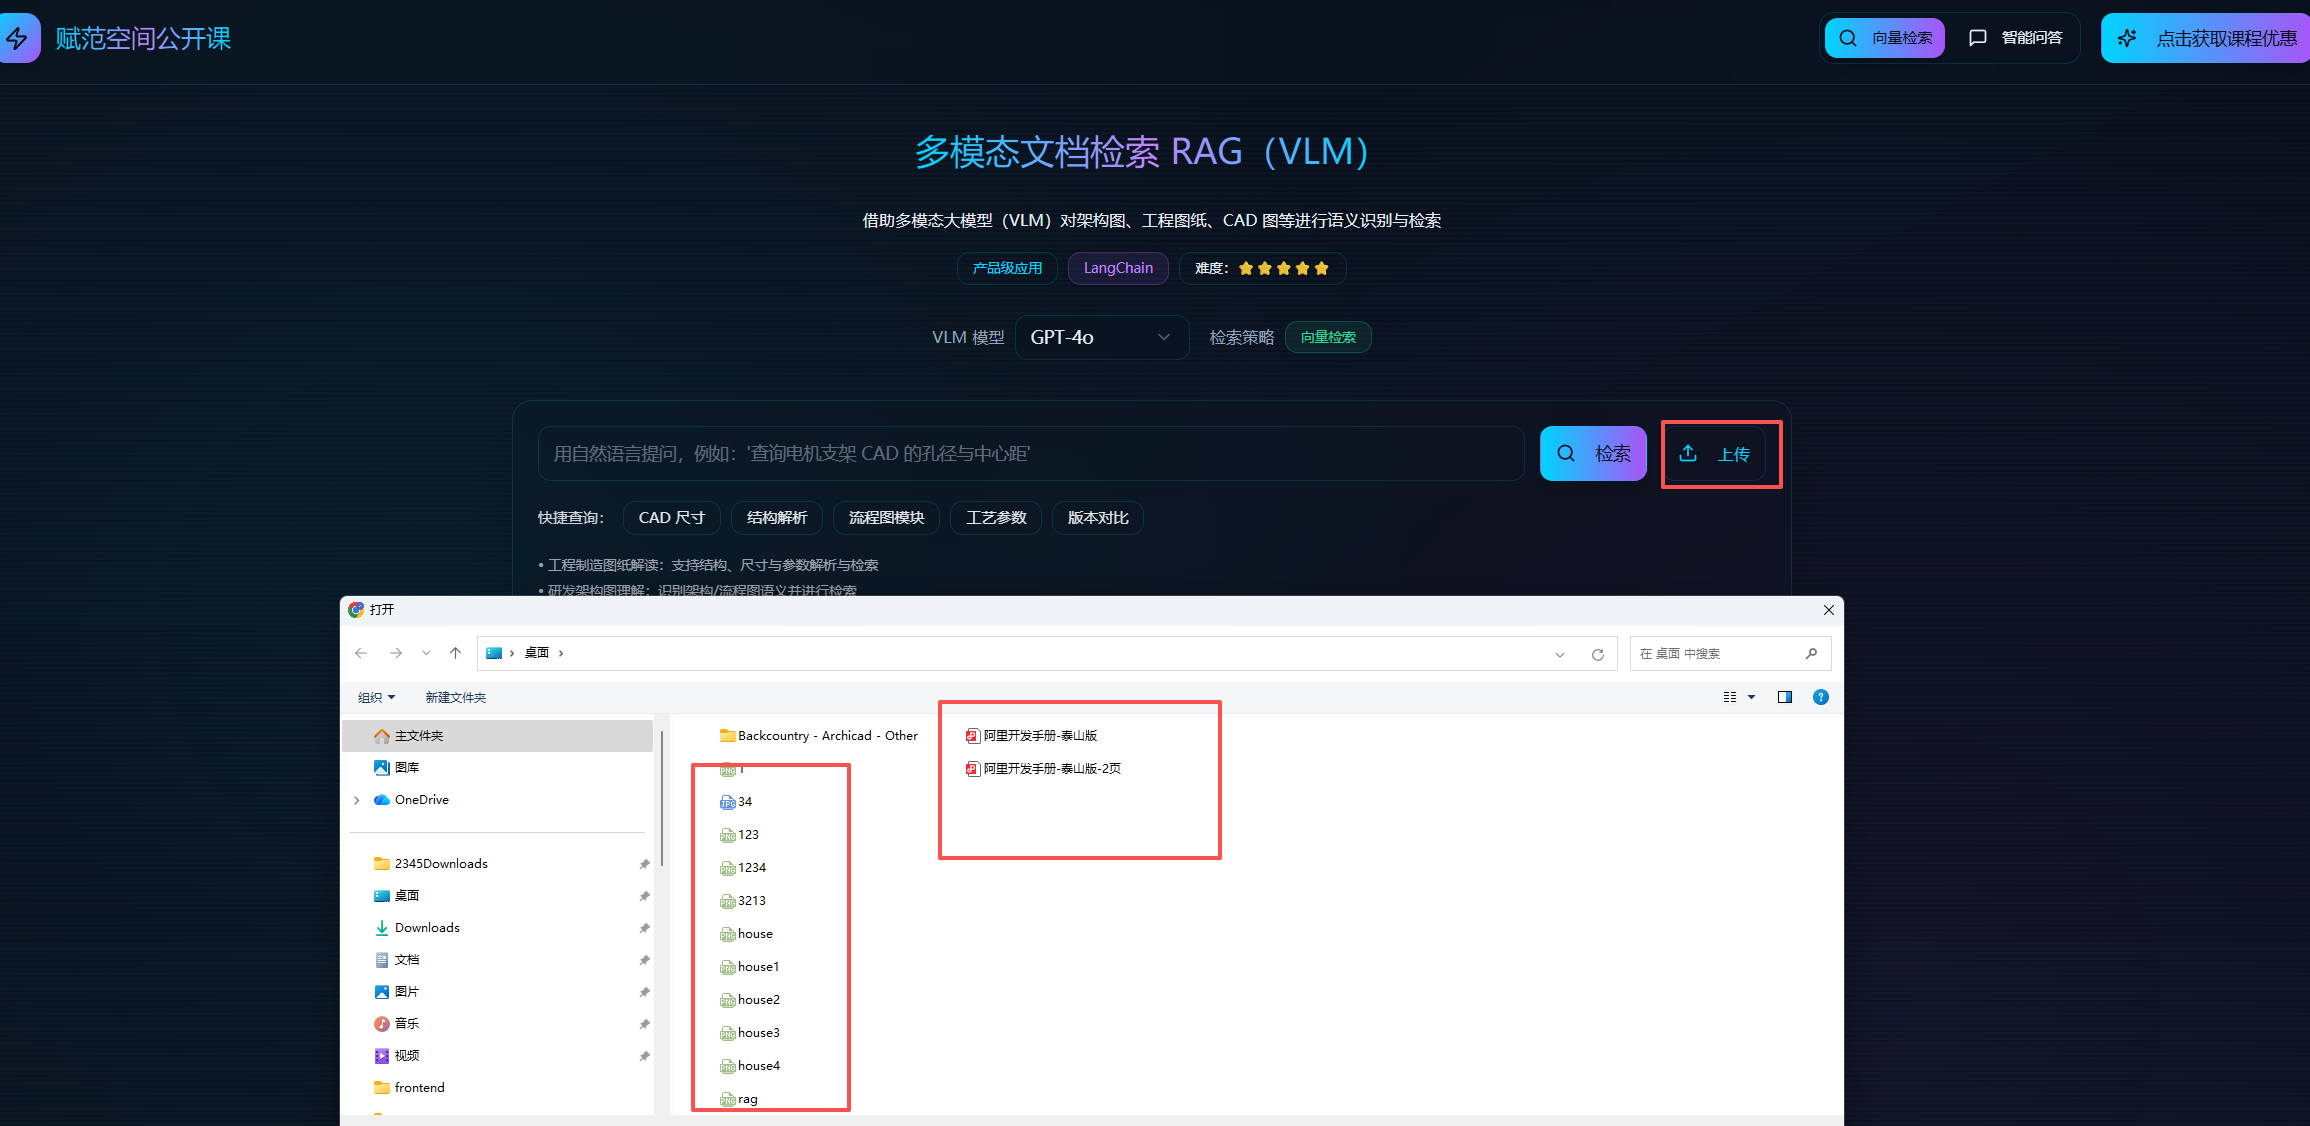Toggle the preview pane icon
The width and height of the screenshot is (2310, 1126).
point(1784,697)
